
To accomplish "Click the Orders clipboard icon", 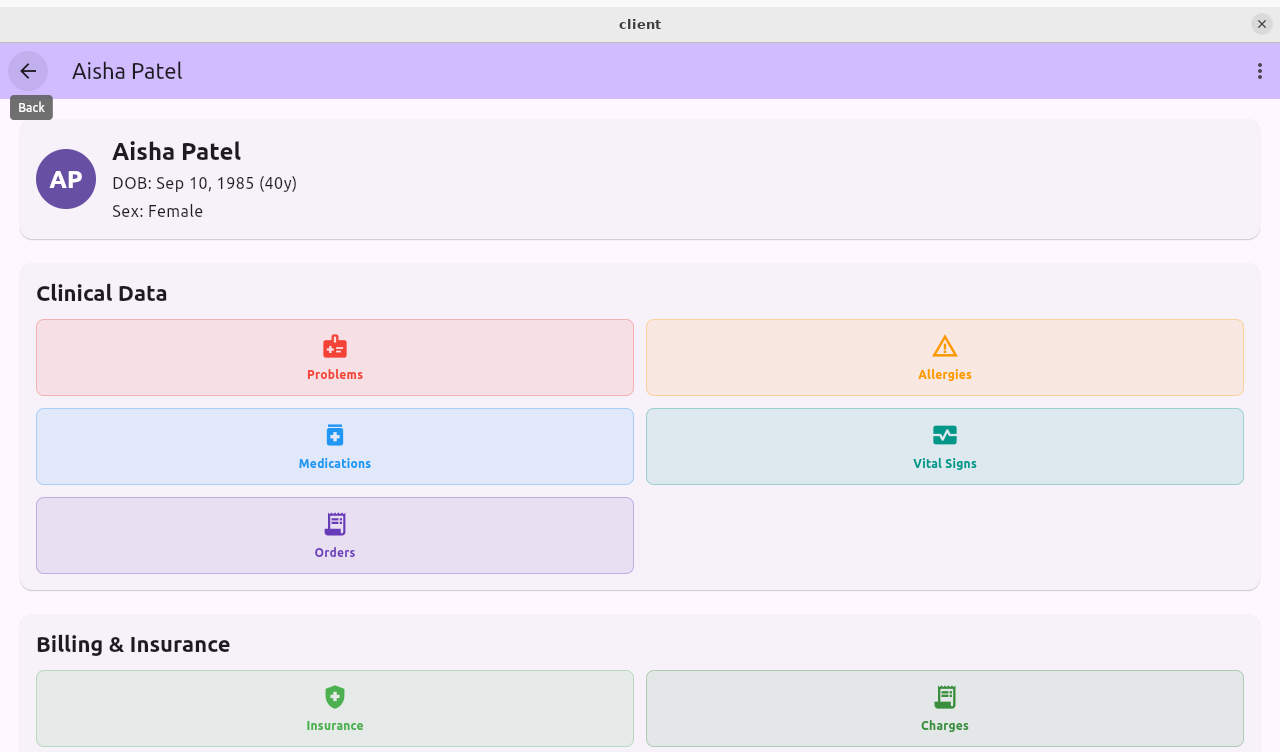I will 335,524.
